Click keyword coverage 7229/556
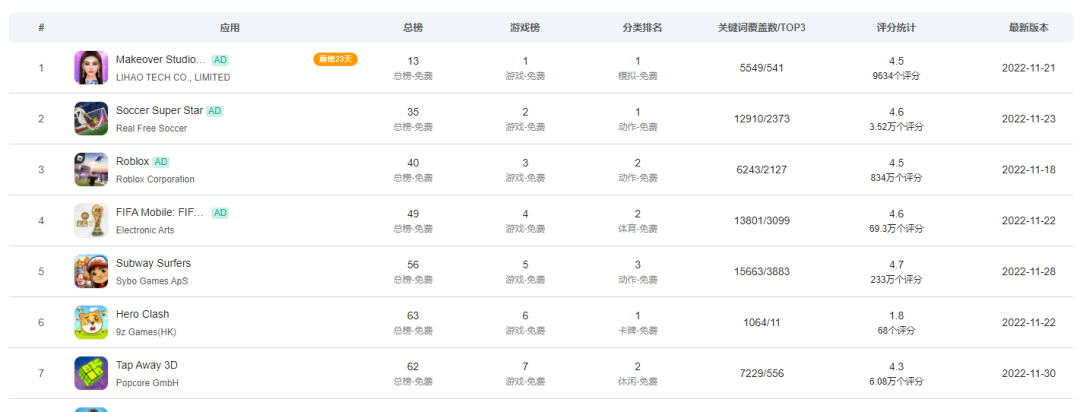Image resolution: width=1080 pixels, height=412 pixels. [762, 374]
